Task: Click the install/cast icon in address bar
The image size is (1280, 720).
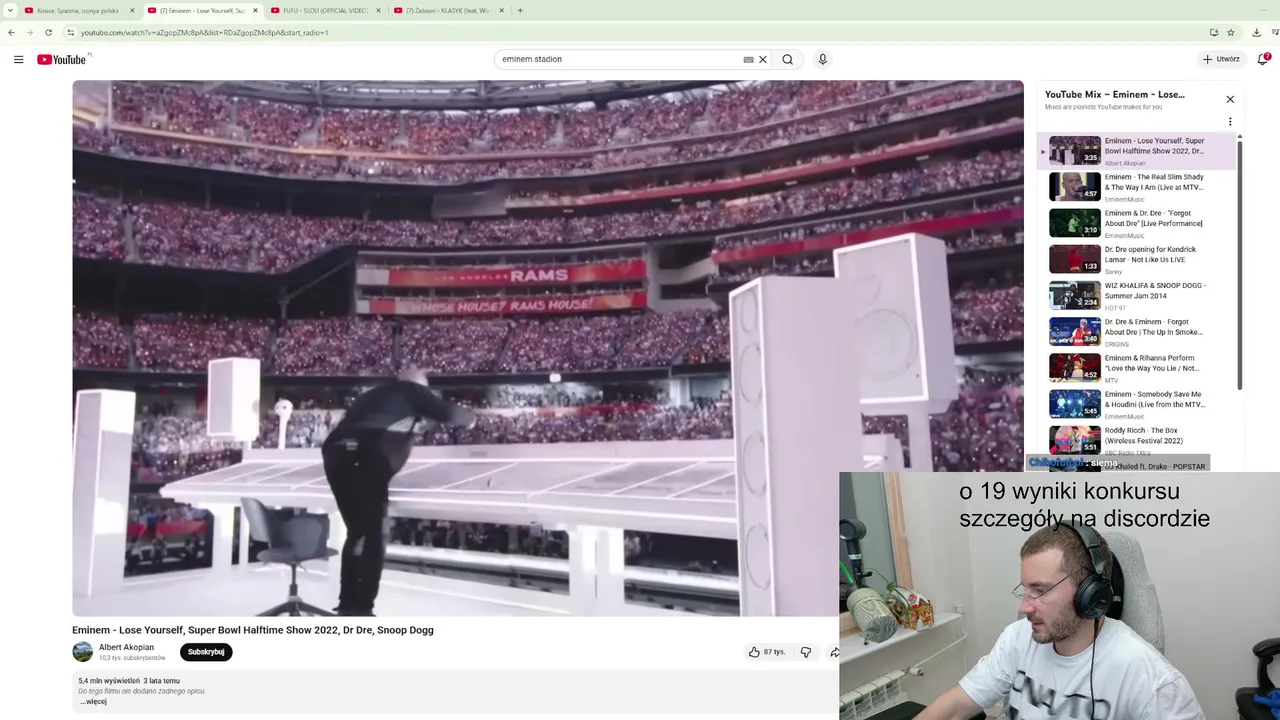Action: point(1214,32)
